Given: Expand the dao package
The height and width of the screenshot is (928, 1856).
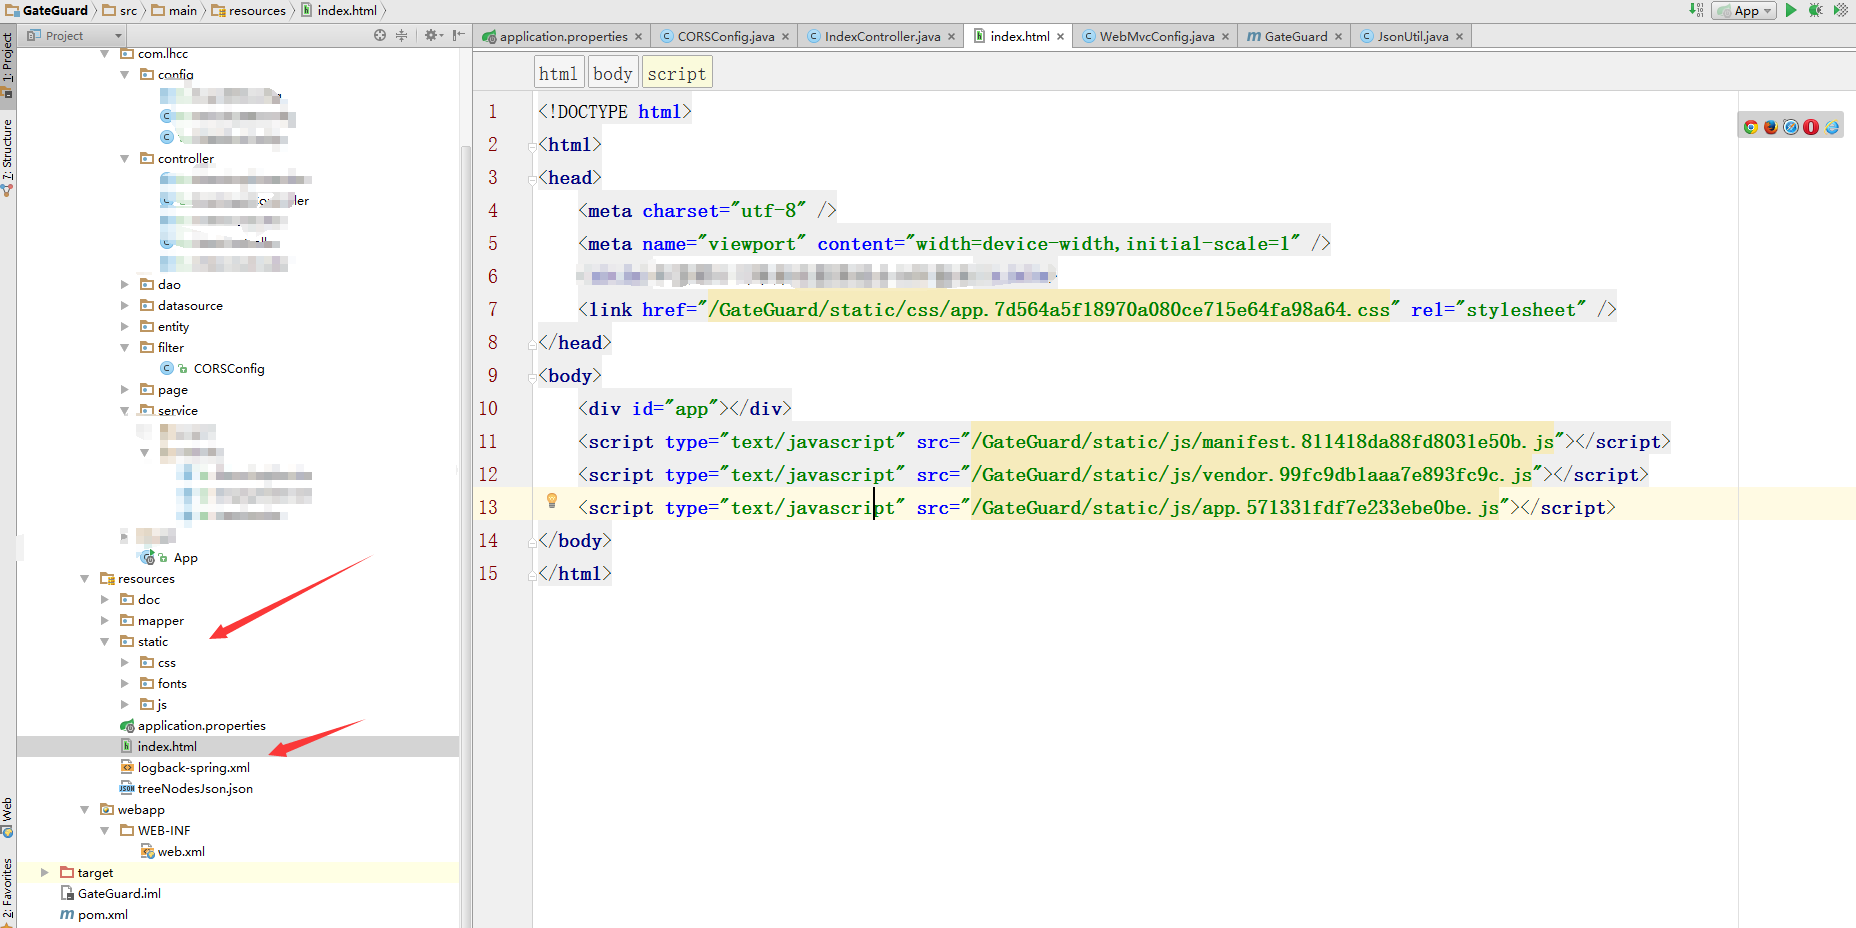Looking at the screenshot, I should point(124,285).
